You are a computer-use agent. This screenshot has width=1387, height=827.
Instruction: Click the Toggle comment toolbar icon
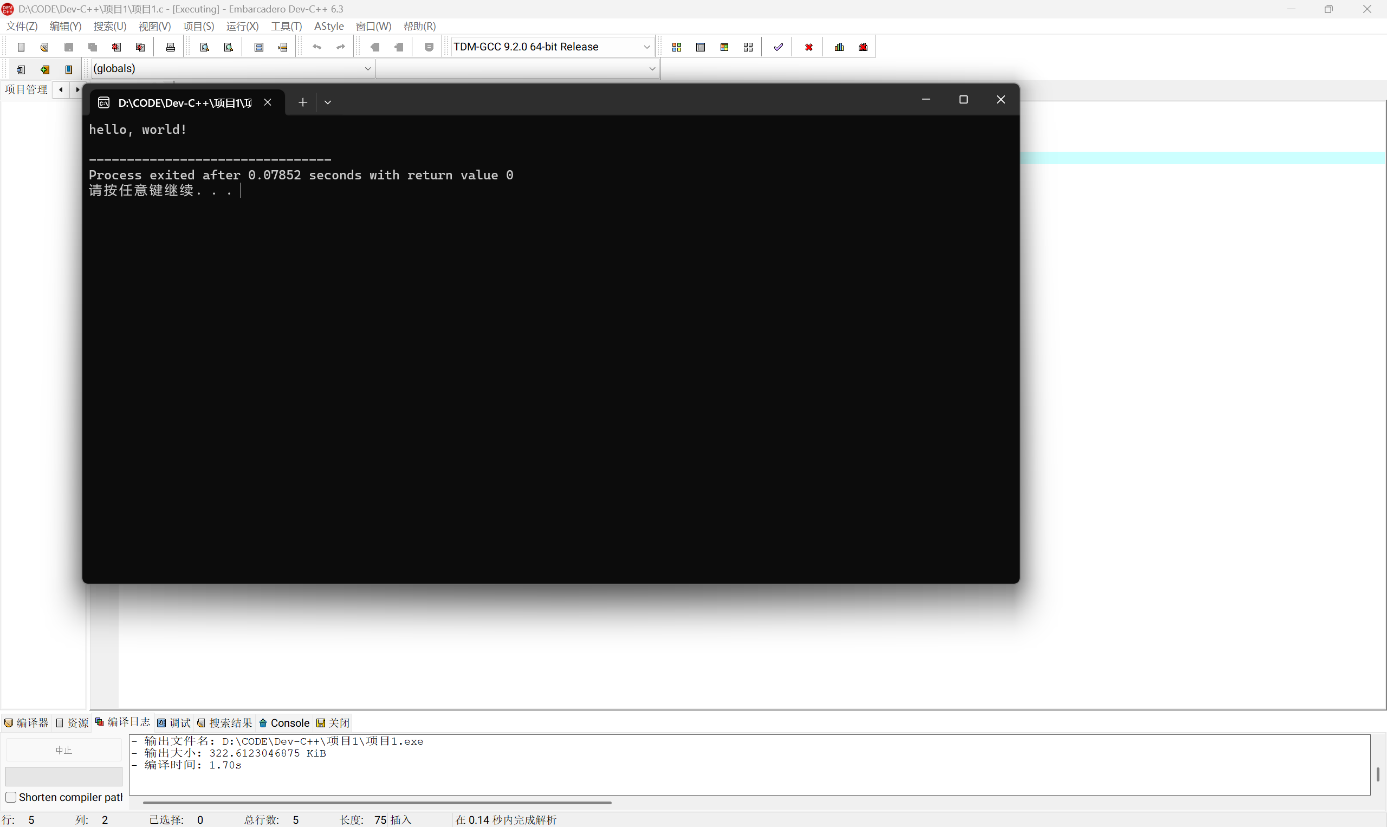tap(429, 47)
